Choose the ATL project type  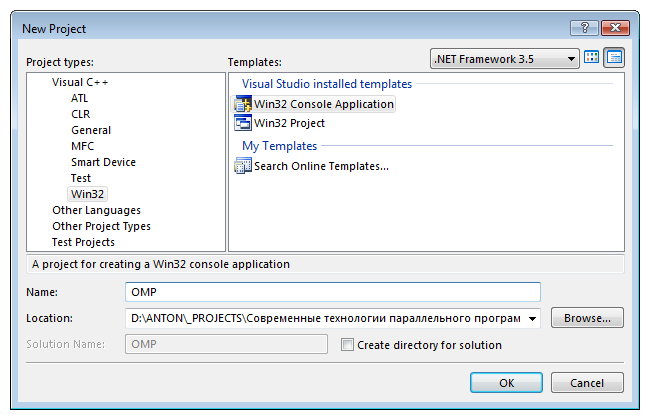(79, 98)
